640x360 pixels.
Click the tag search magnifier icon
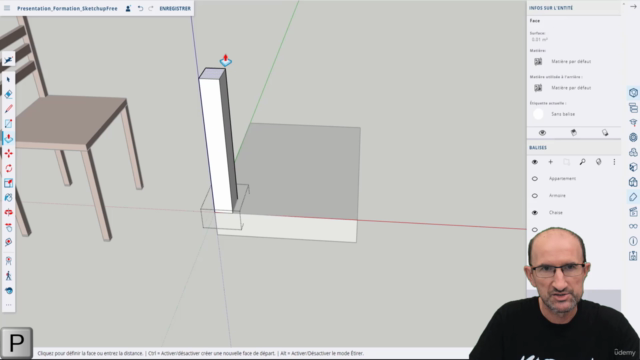pos(582,162)
